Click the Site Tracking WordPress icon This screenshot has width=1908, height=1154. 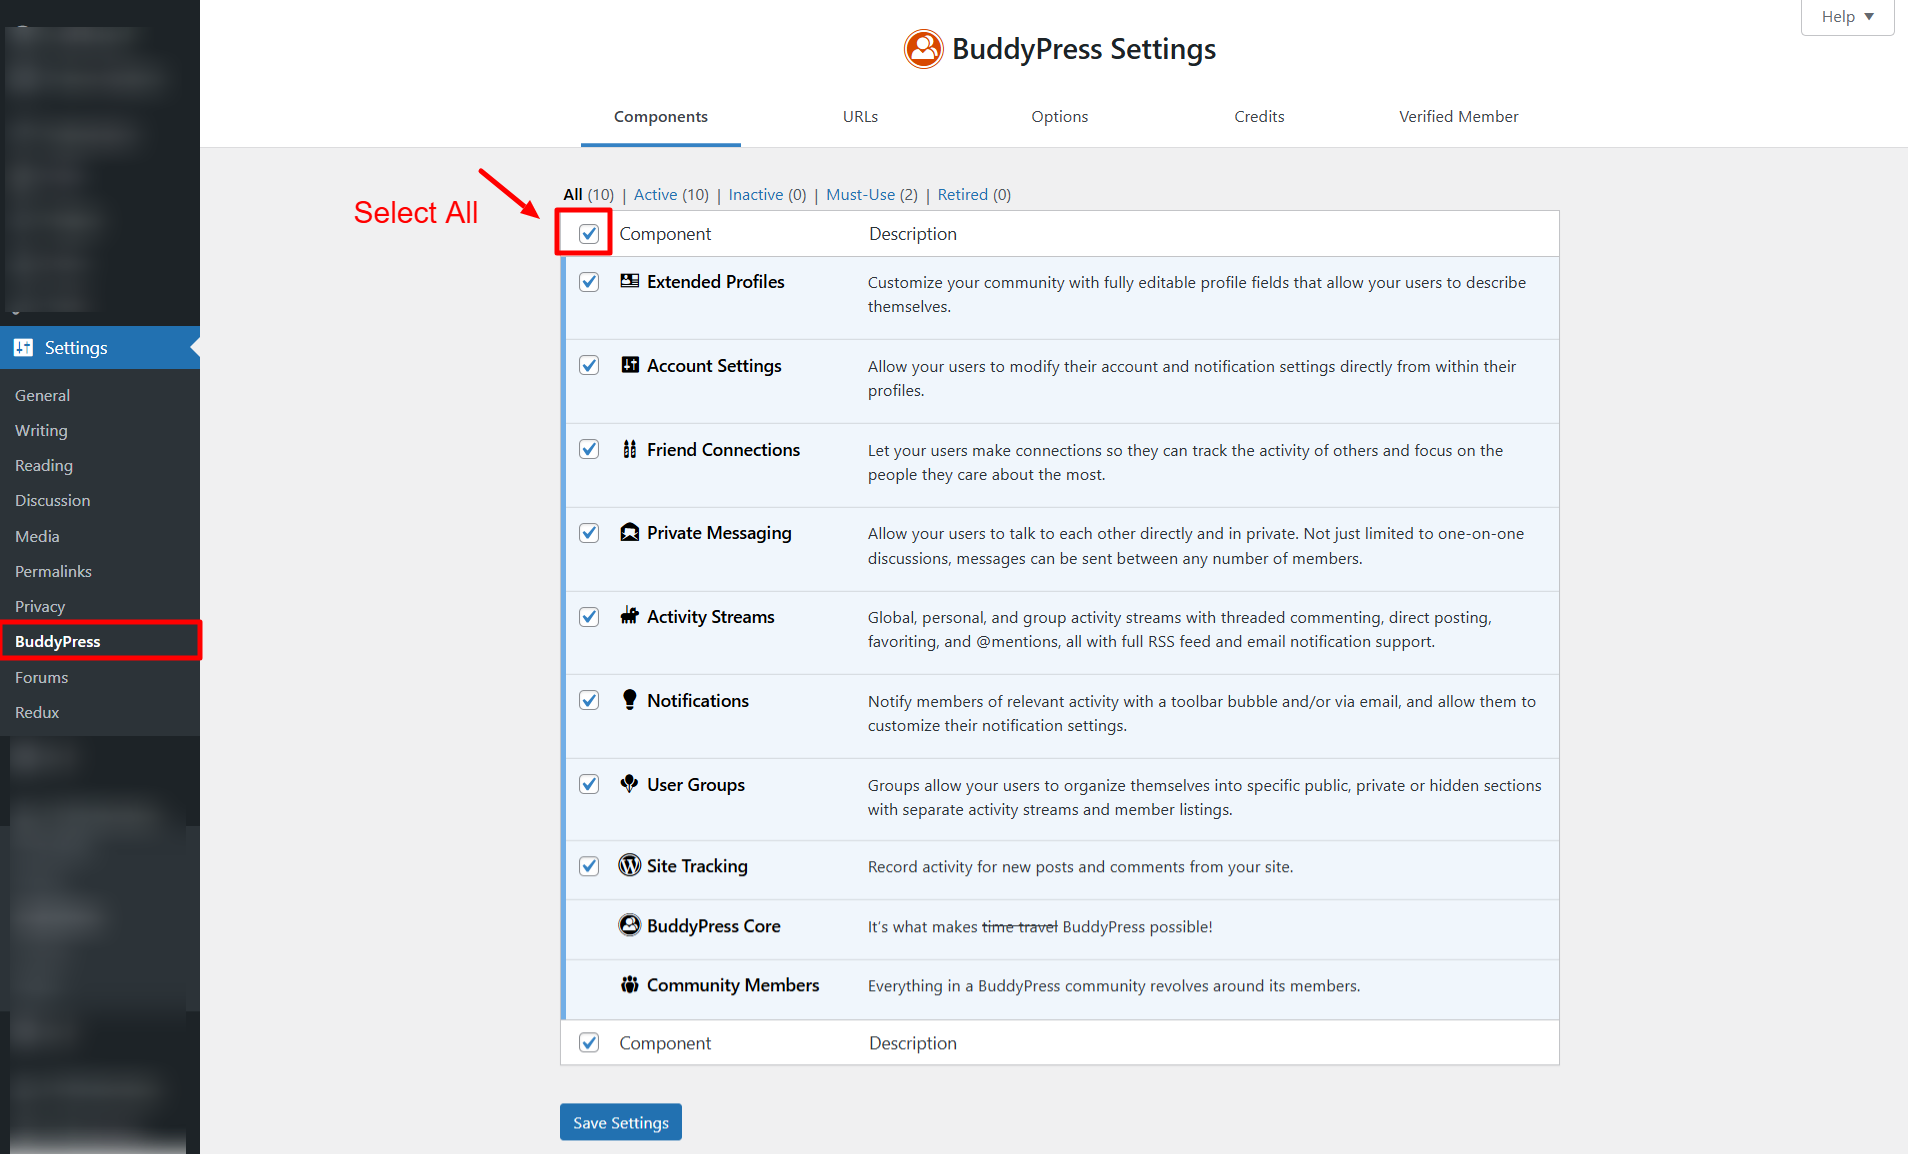[x=629, y=866]
